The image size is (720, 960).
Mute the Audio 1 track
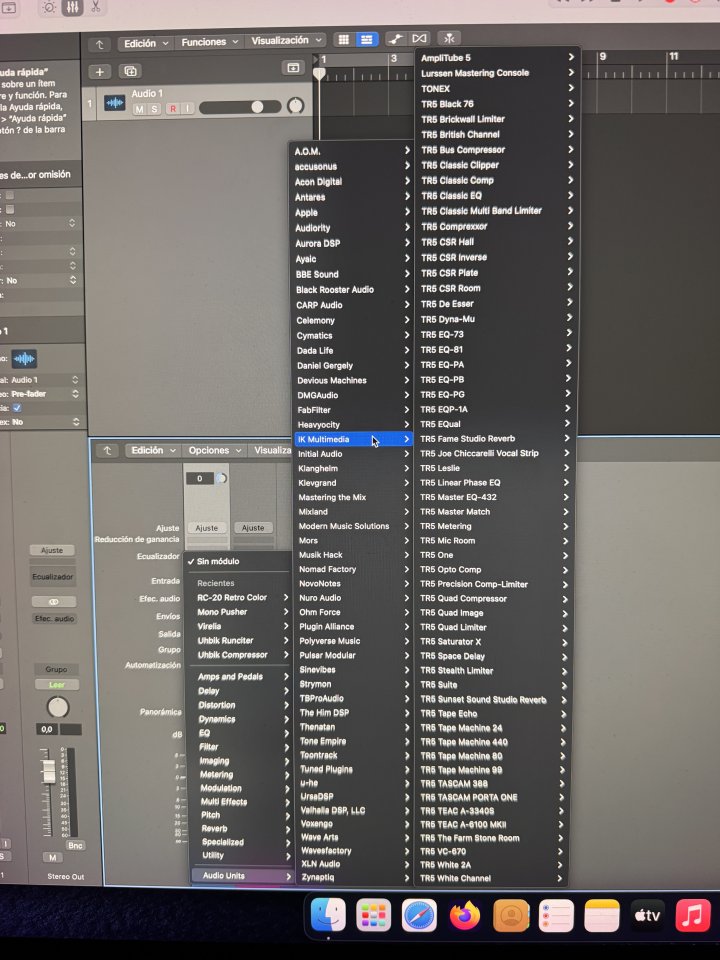(139, 109)
